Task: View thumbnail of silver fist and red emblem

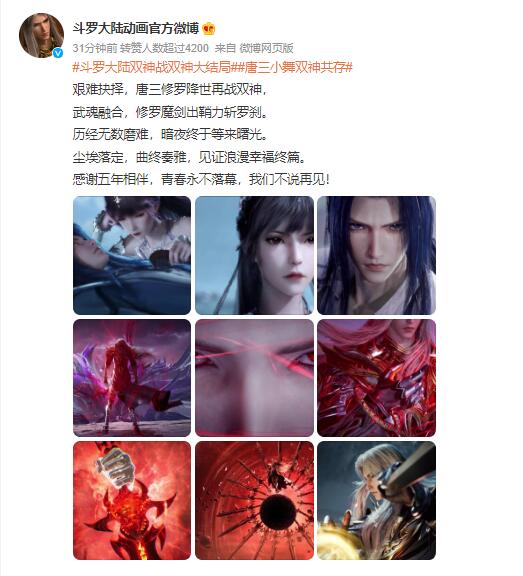Action: pyautogui.click(x=132, y=500)
